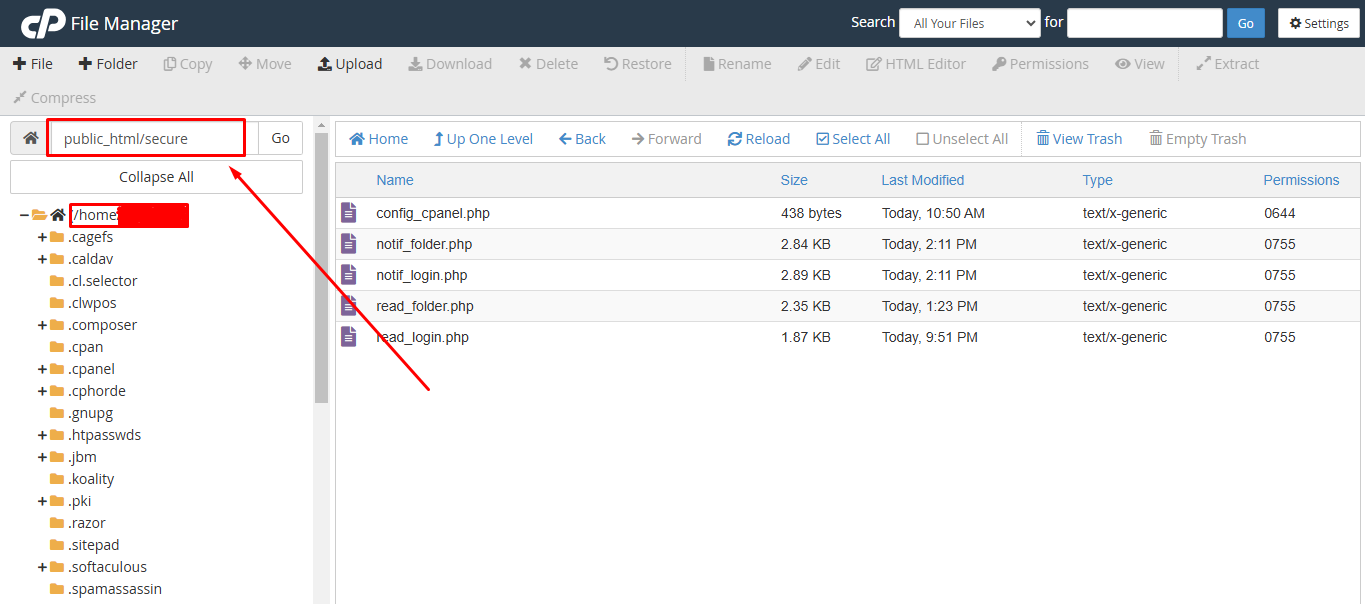
Task: Open the Upload tool
Action: point(350,64)
